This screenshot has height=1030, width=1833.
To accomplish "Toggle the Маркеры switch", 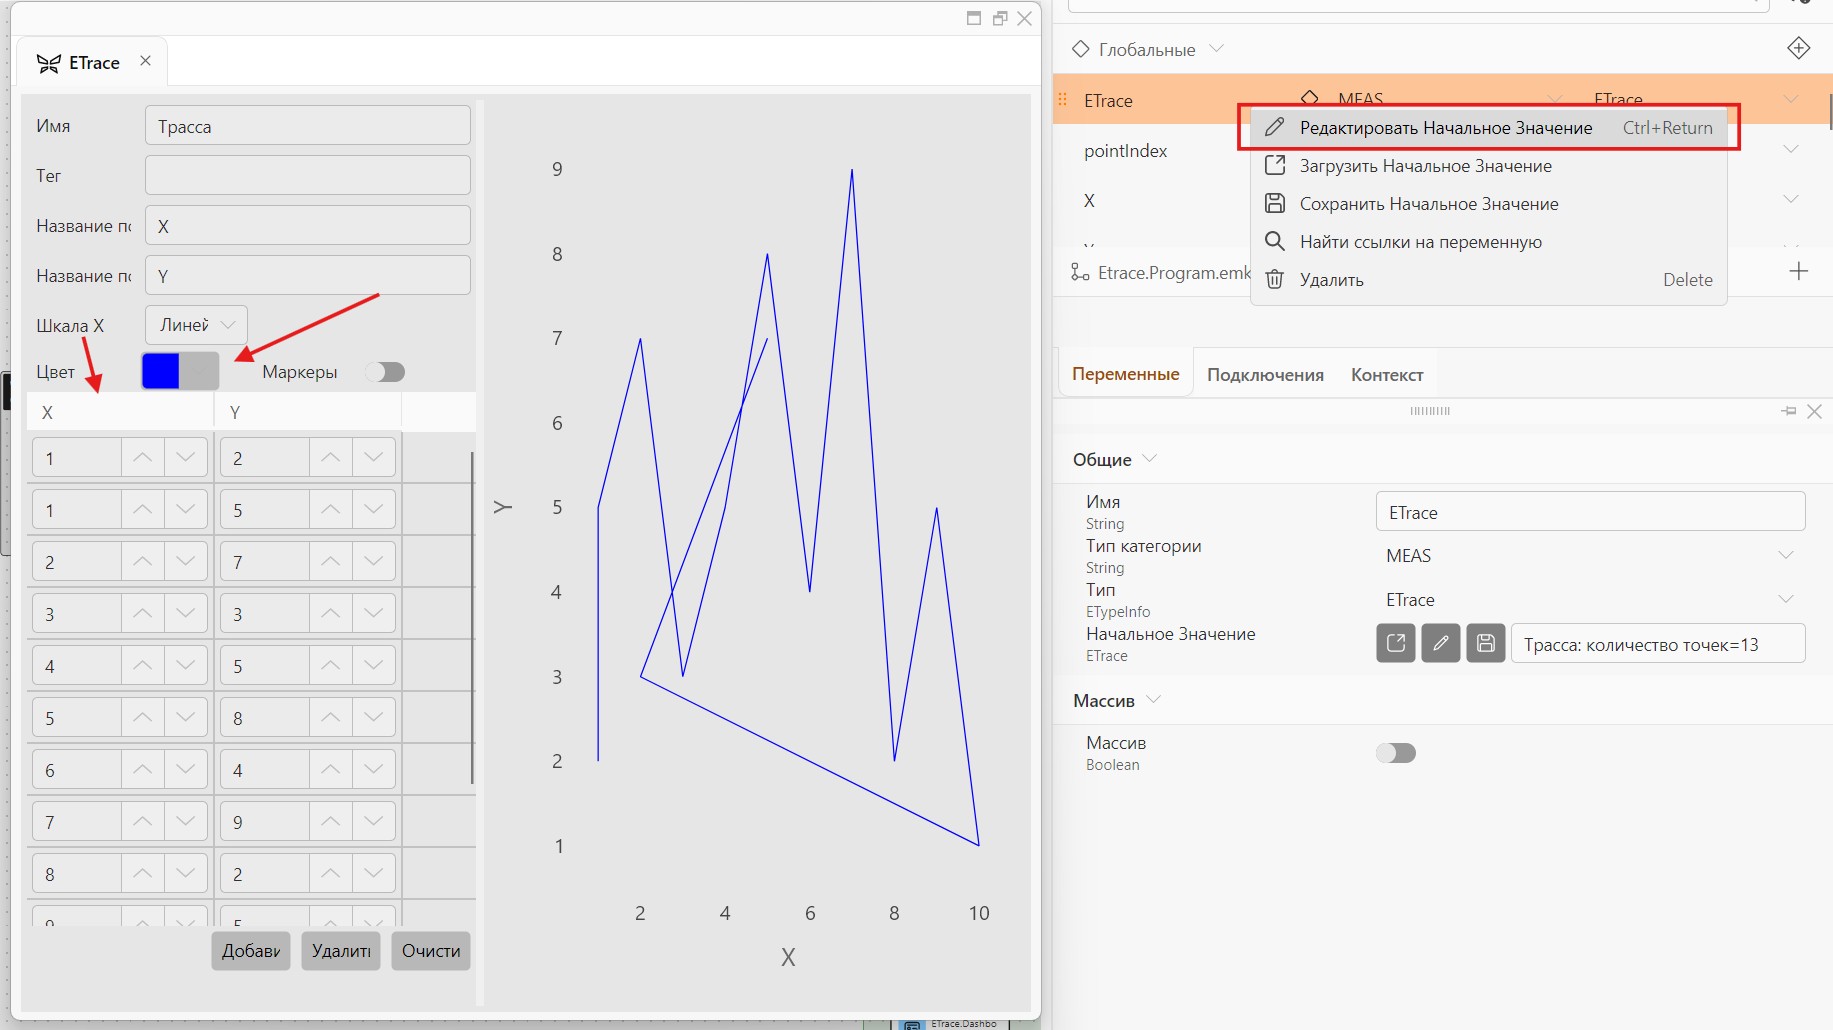I will pyautogui.click(x=385, y=372).
